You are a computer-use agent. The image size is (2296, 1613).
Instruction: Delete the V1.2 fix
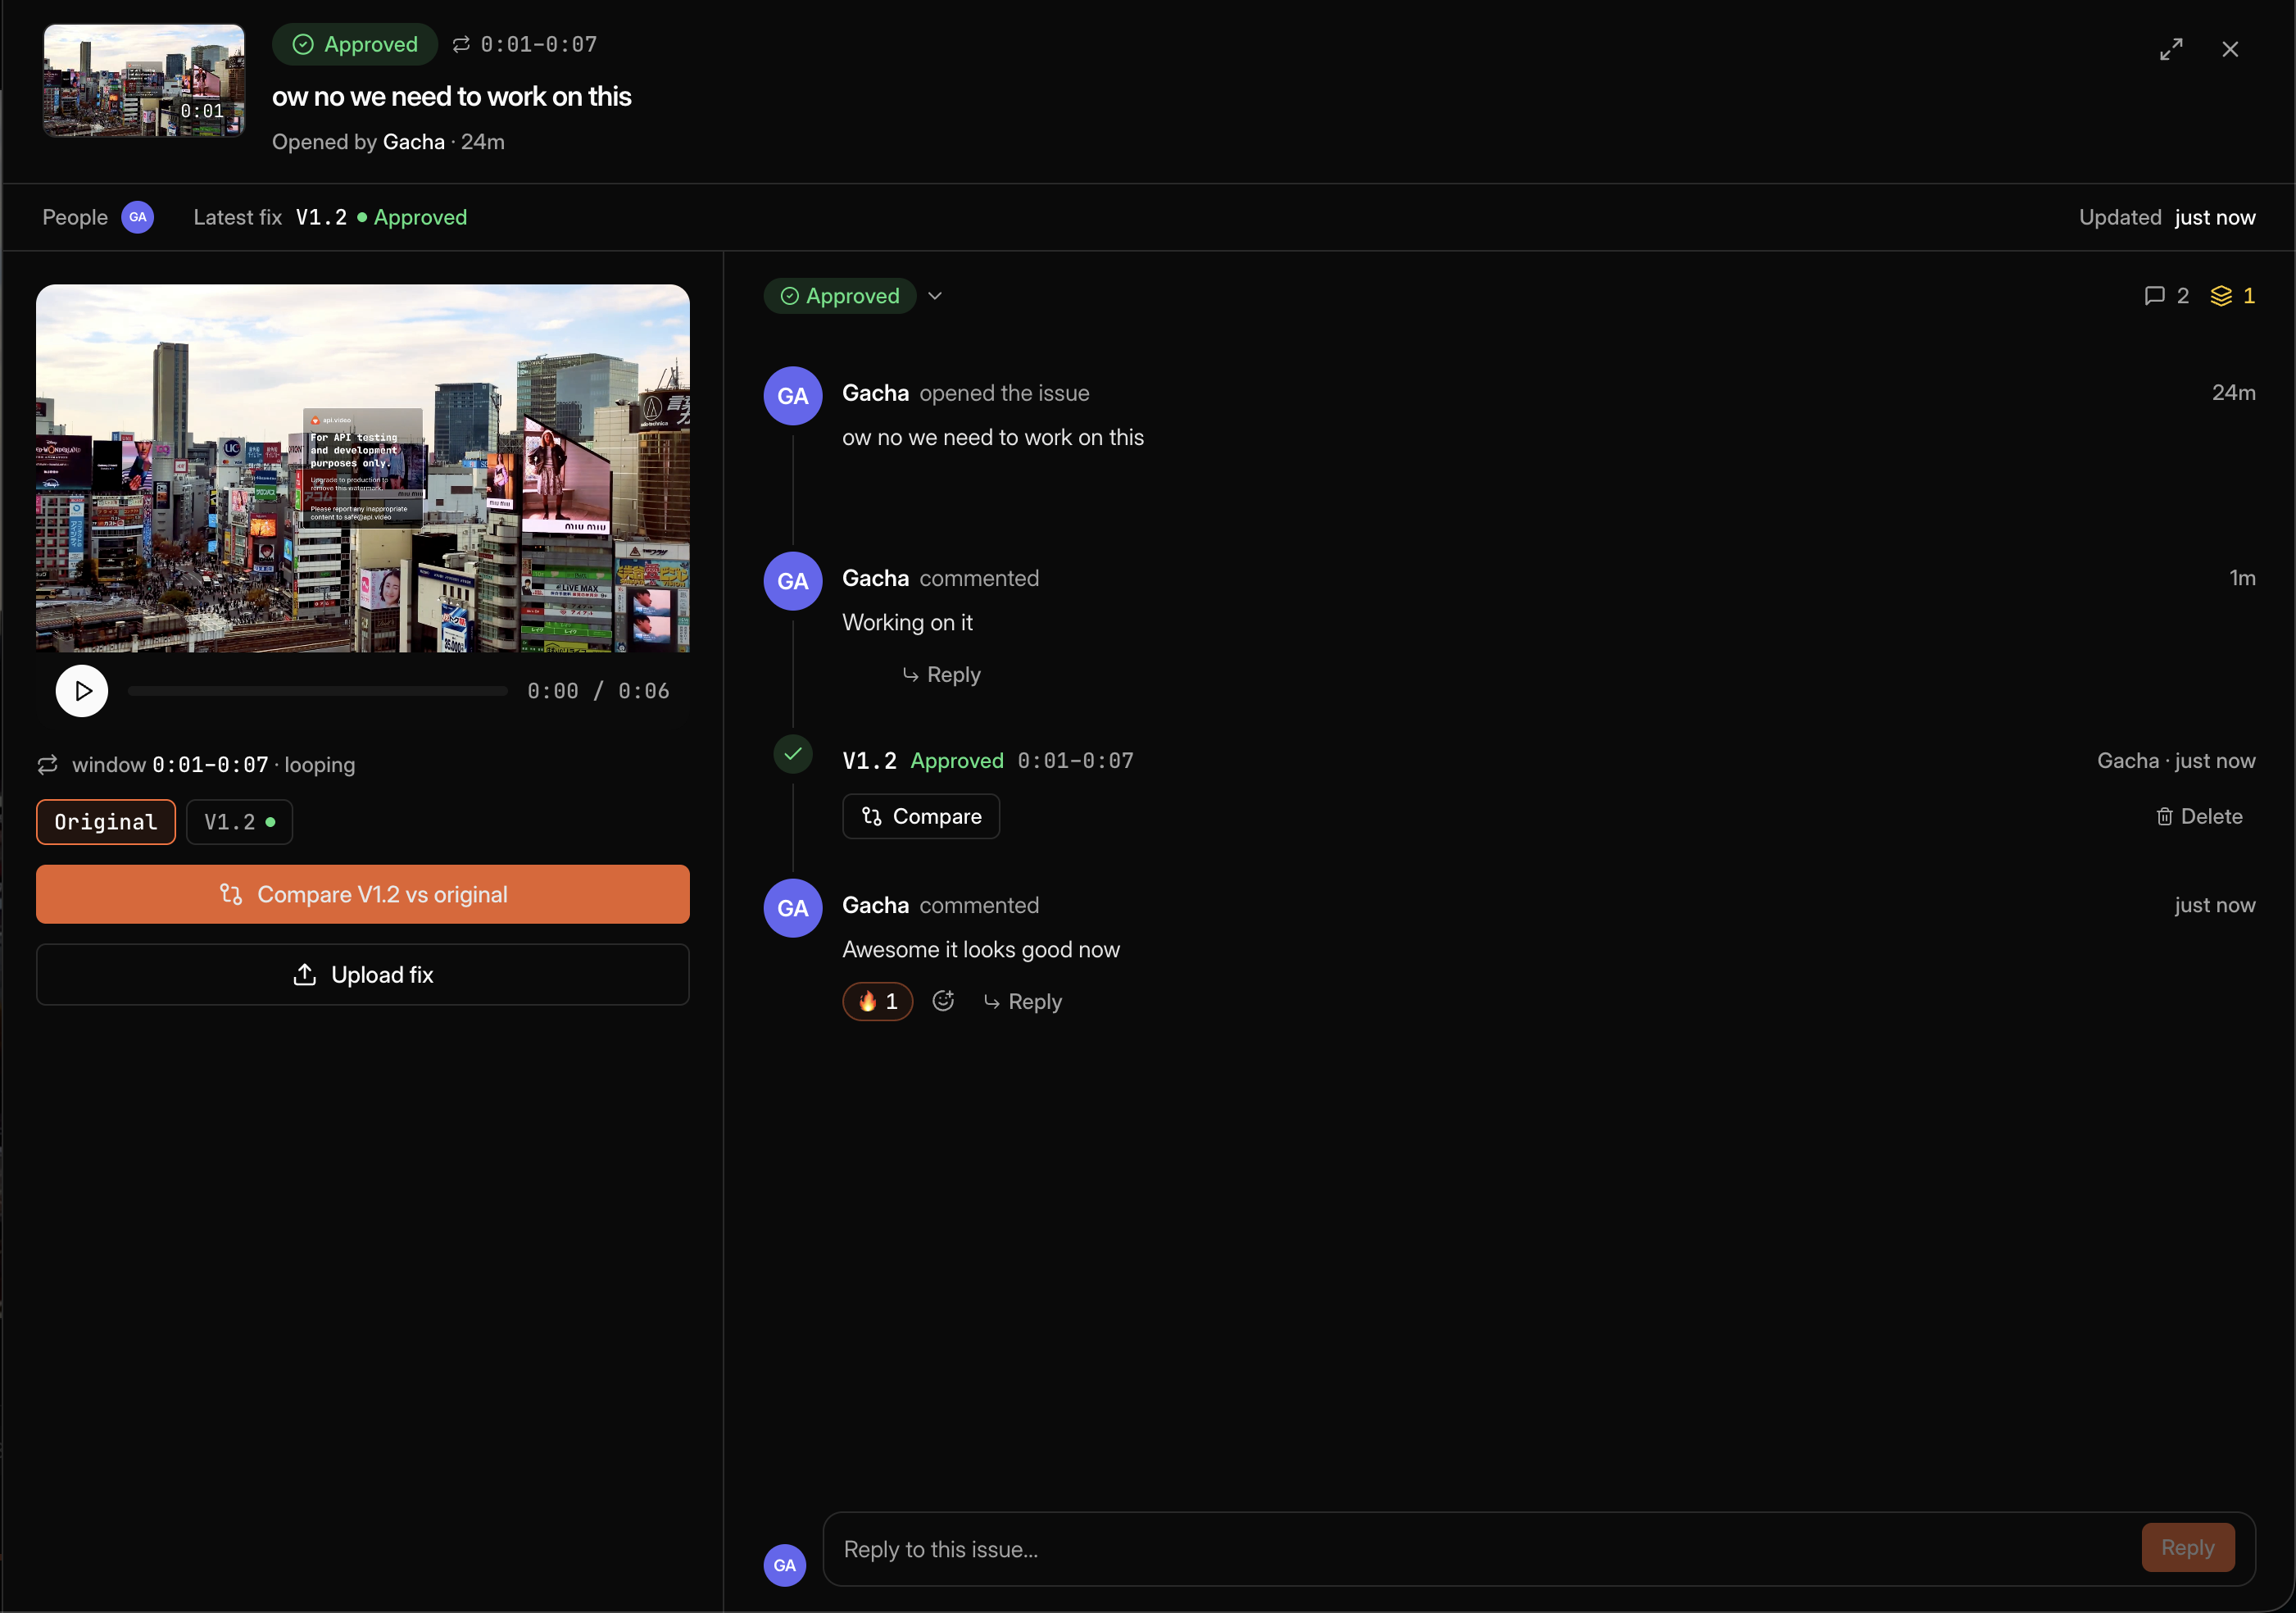2199,817
